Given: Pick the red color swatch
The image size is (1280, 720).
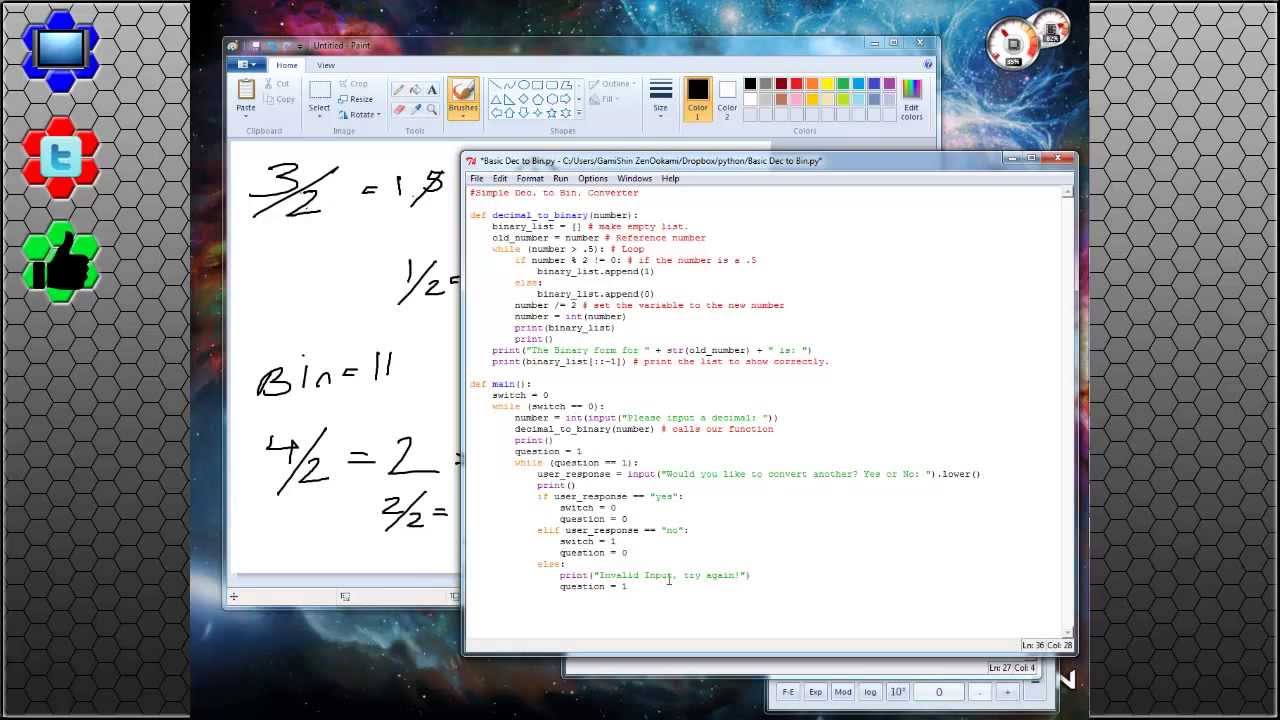Looking at the screenshot, I should coord(797,83).
